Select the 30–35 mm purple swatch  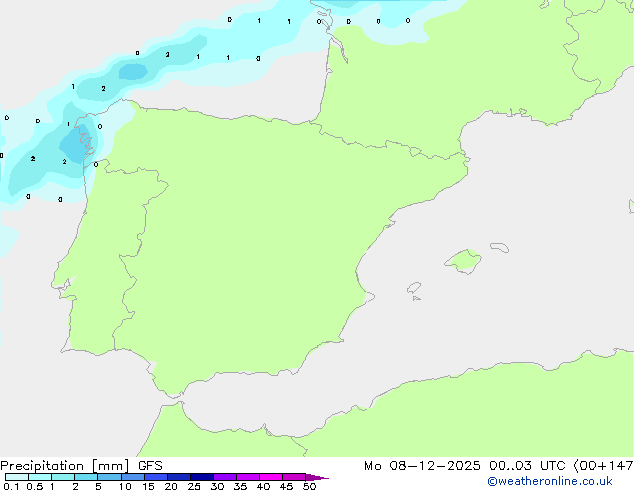[224, 477]
